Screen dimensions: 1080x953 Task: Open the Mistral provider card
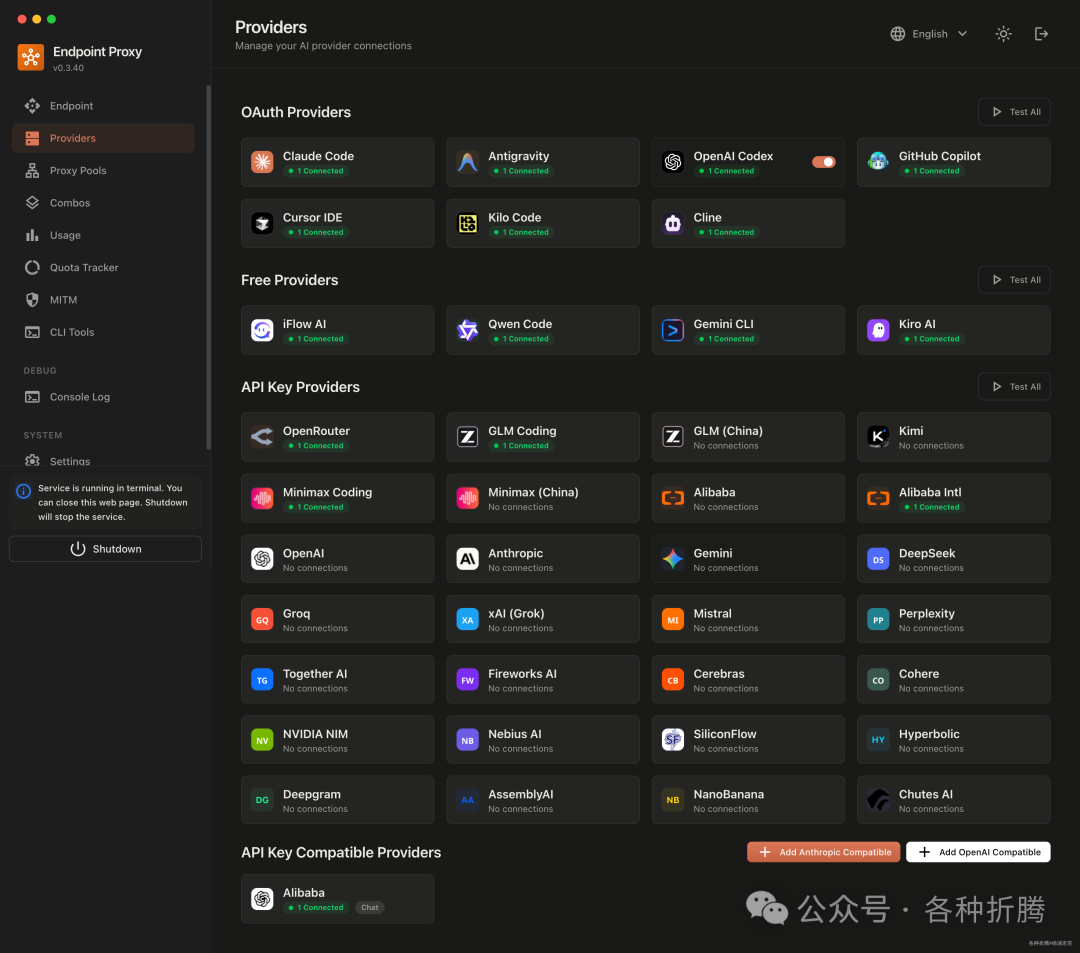pos(748,619)
